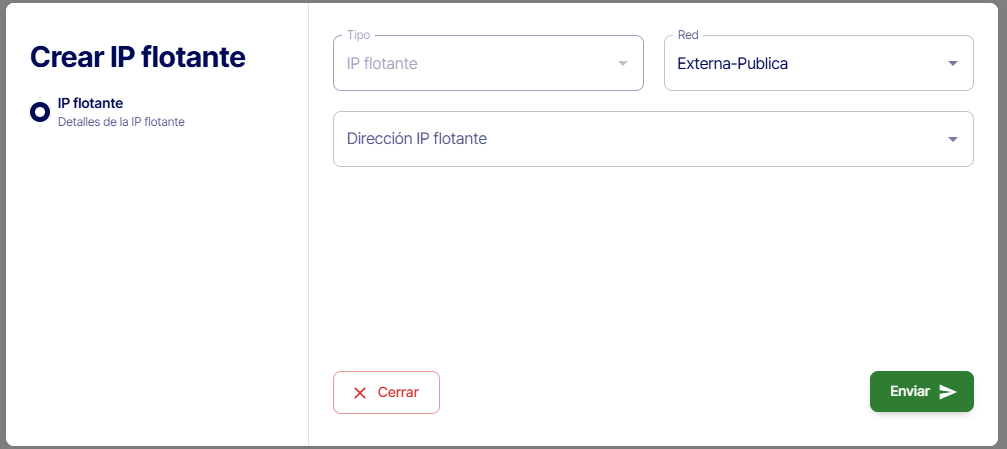This screenshot has width=1007, height=449.
Task: Click the X icon inside Cerrar button
Action: (x=360, y=393)
